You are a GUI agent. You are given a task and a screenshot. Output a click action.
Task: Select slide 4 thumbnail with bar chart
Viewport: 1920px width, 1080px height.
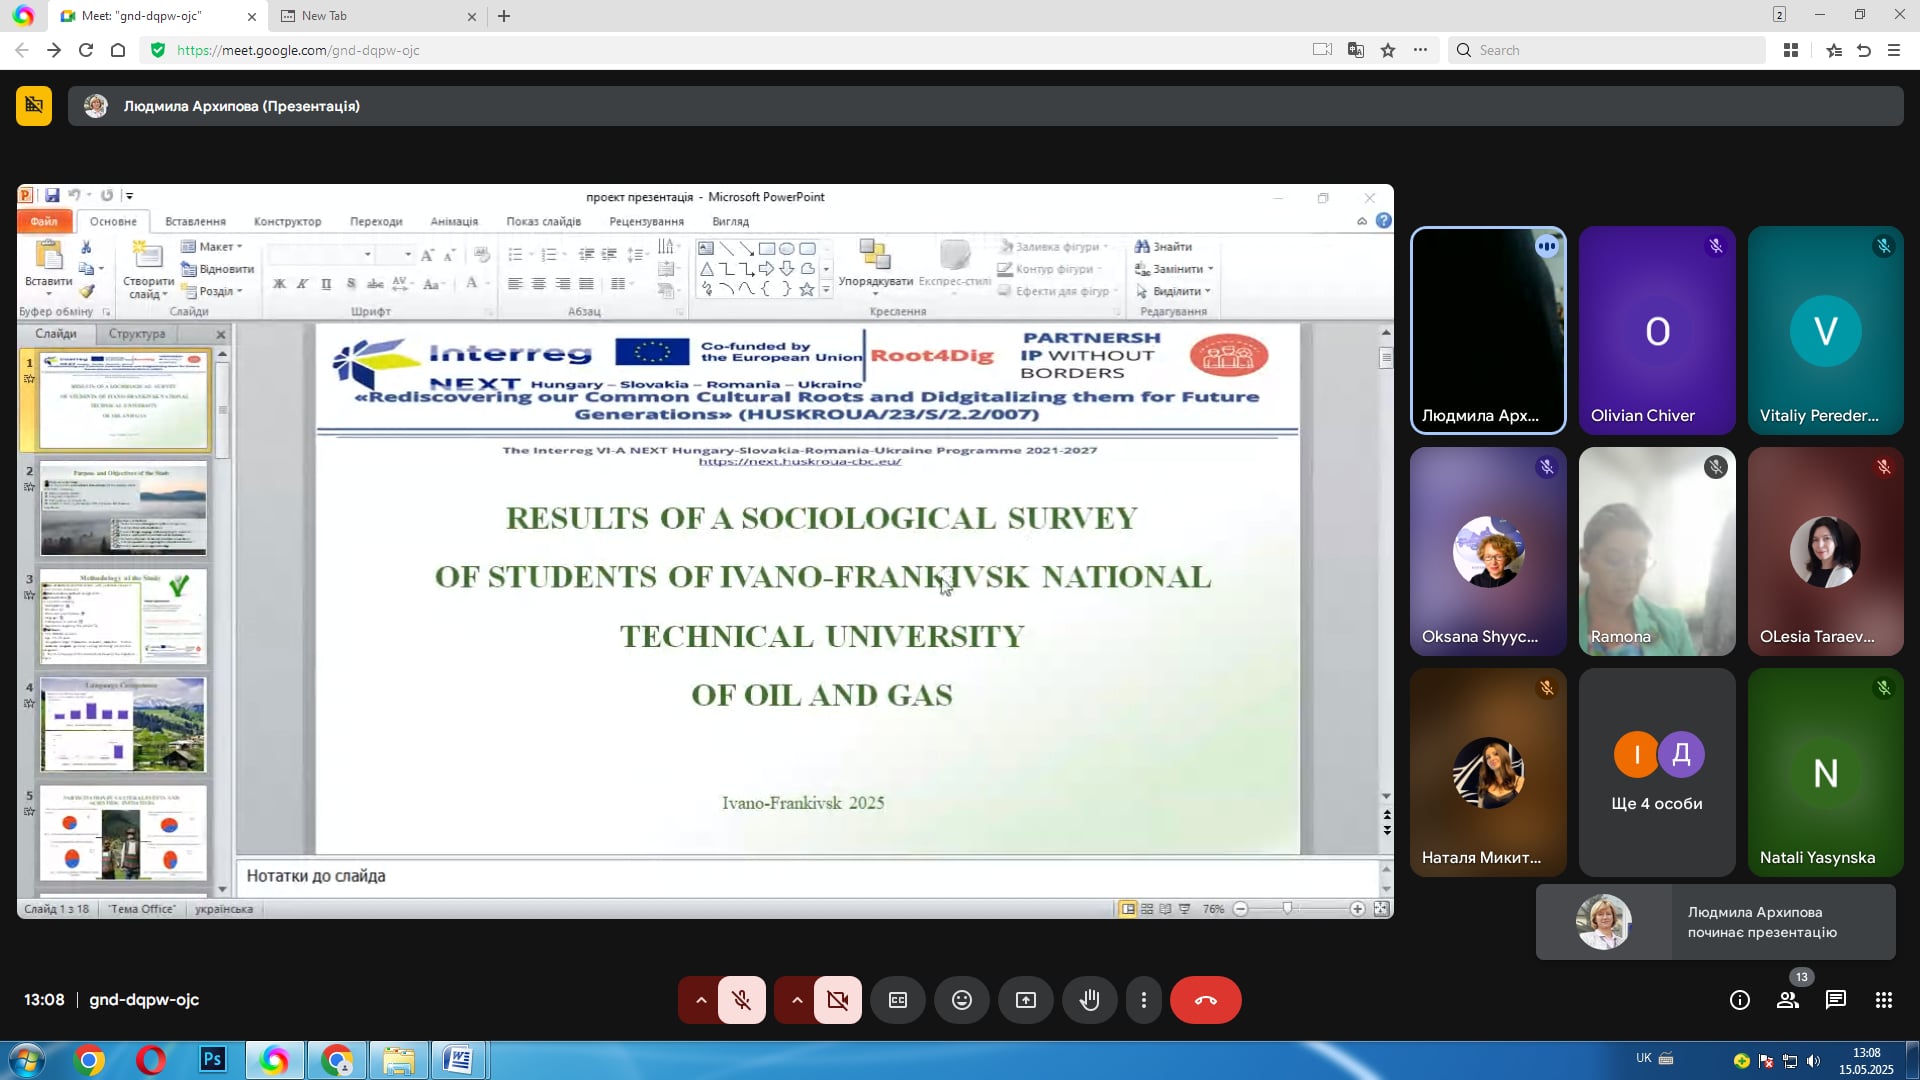[123, 725]
